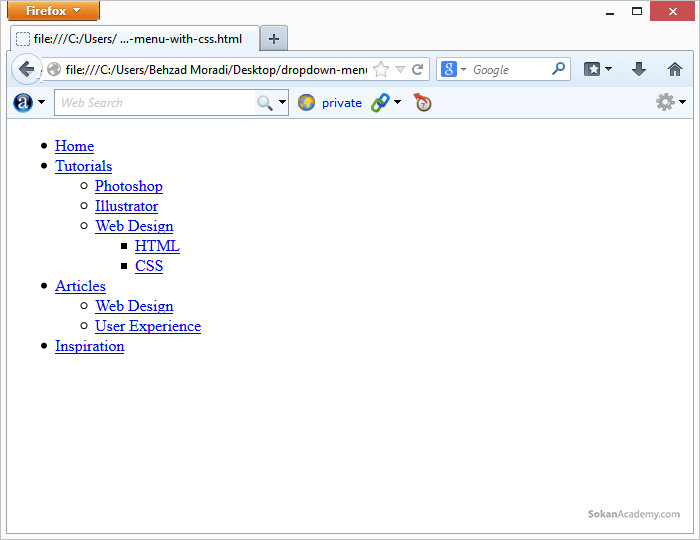Open a new tab with the plus button
This screenshot has width=700, height=540.
(x=274, y=39)
